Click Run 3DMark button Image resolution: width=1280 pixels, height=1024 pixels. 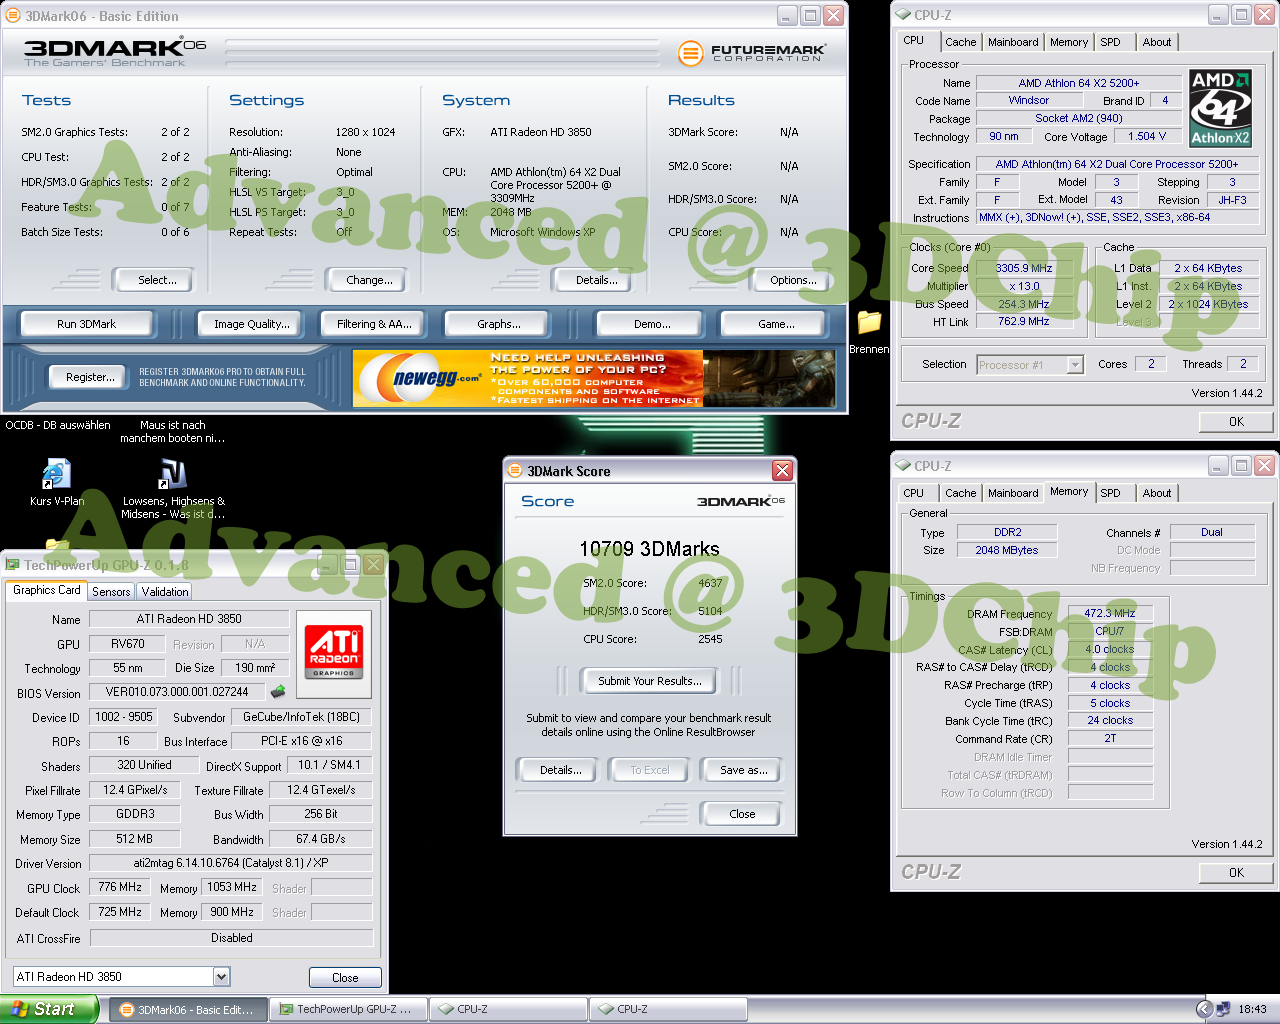pos(86,324)
